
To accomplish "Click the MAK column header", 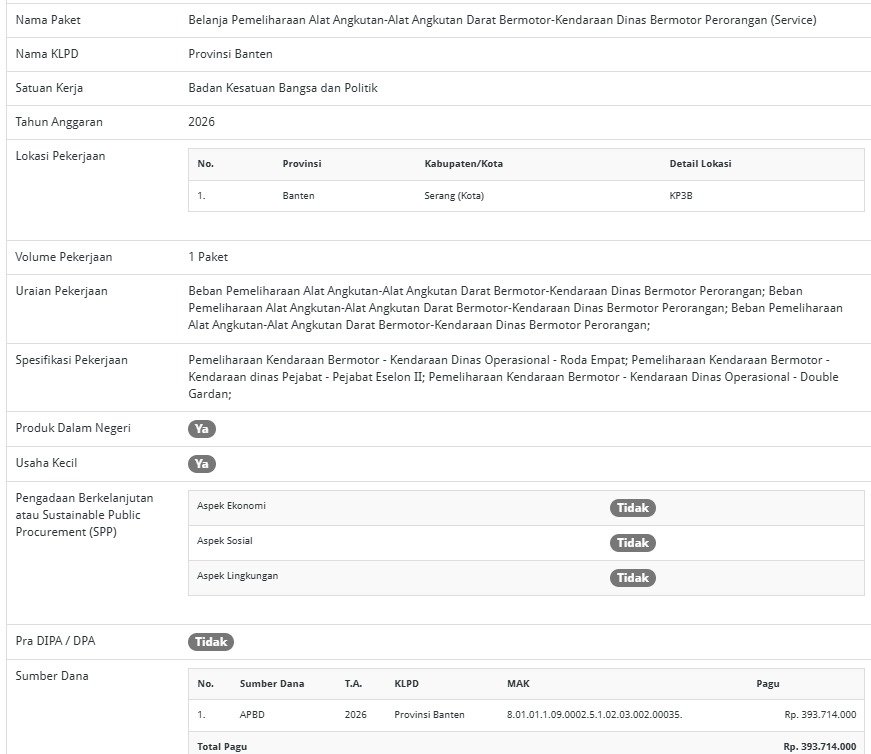I will click(x=518, y=684).
